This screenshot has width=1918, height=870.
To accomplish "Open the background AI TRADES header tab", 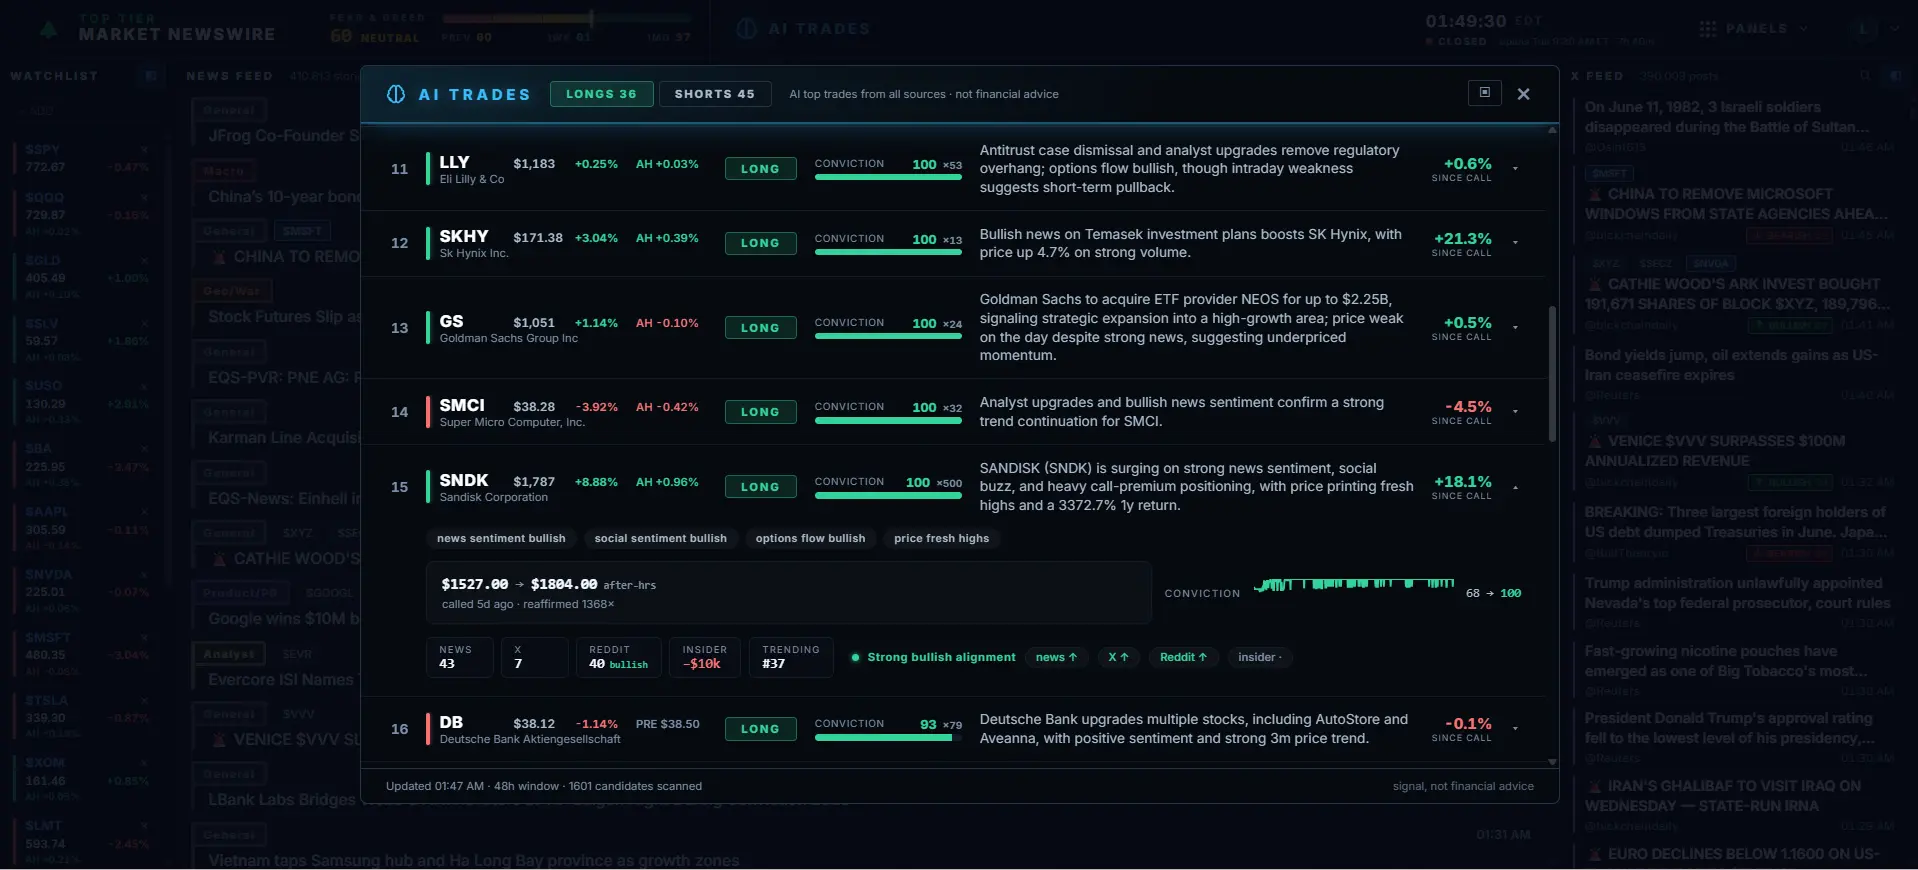I will click(805, 29).
